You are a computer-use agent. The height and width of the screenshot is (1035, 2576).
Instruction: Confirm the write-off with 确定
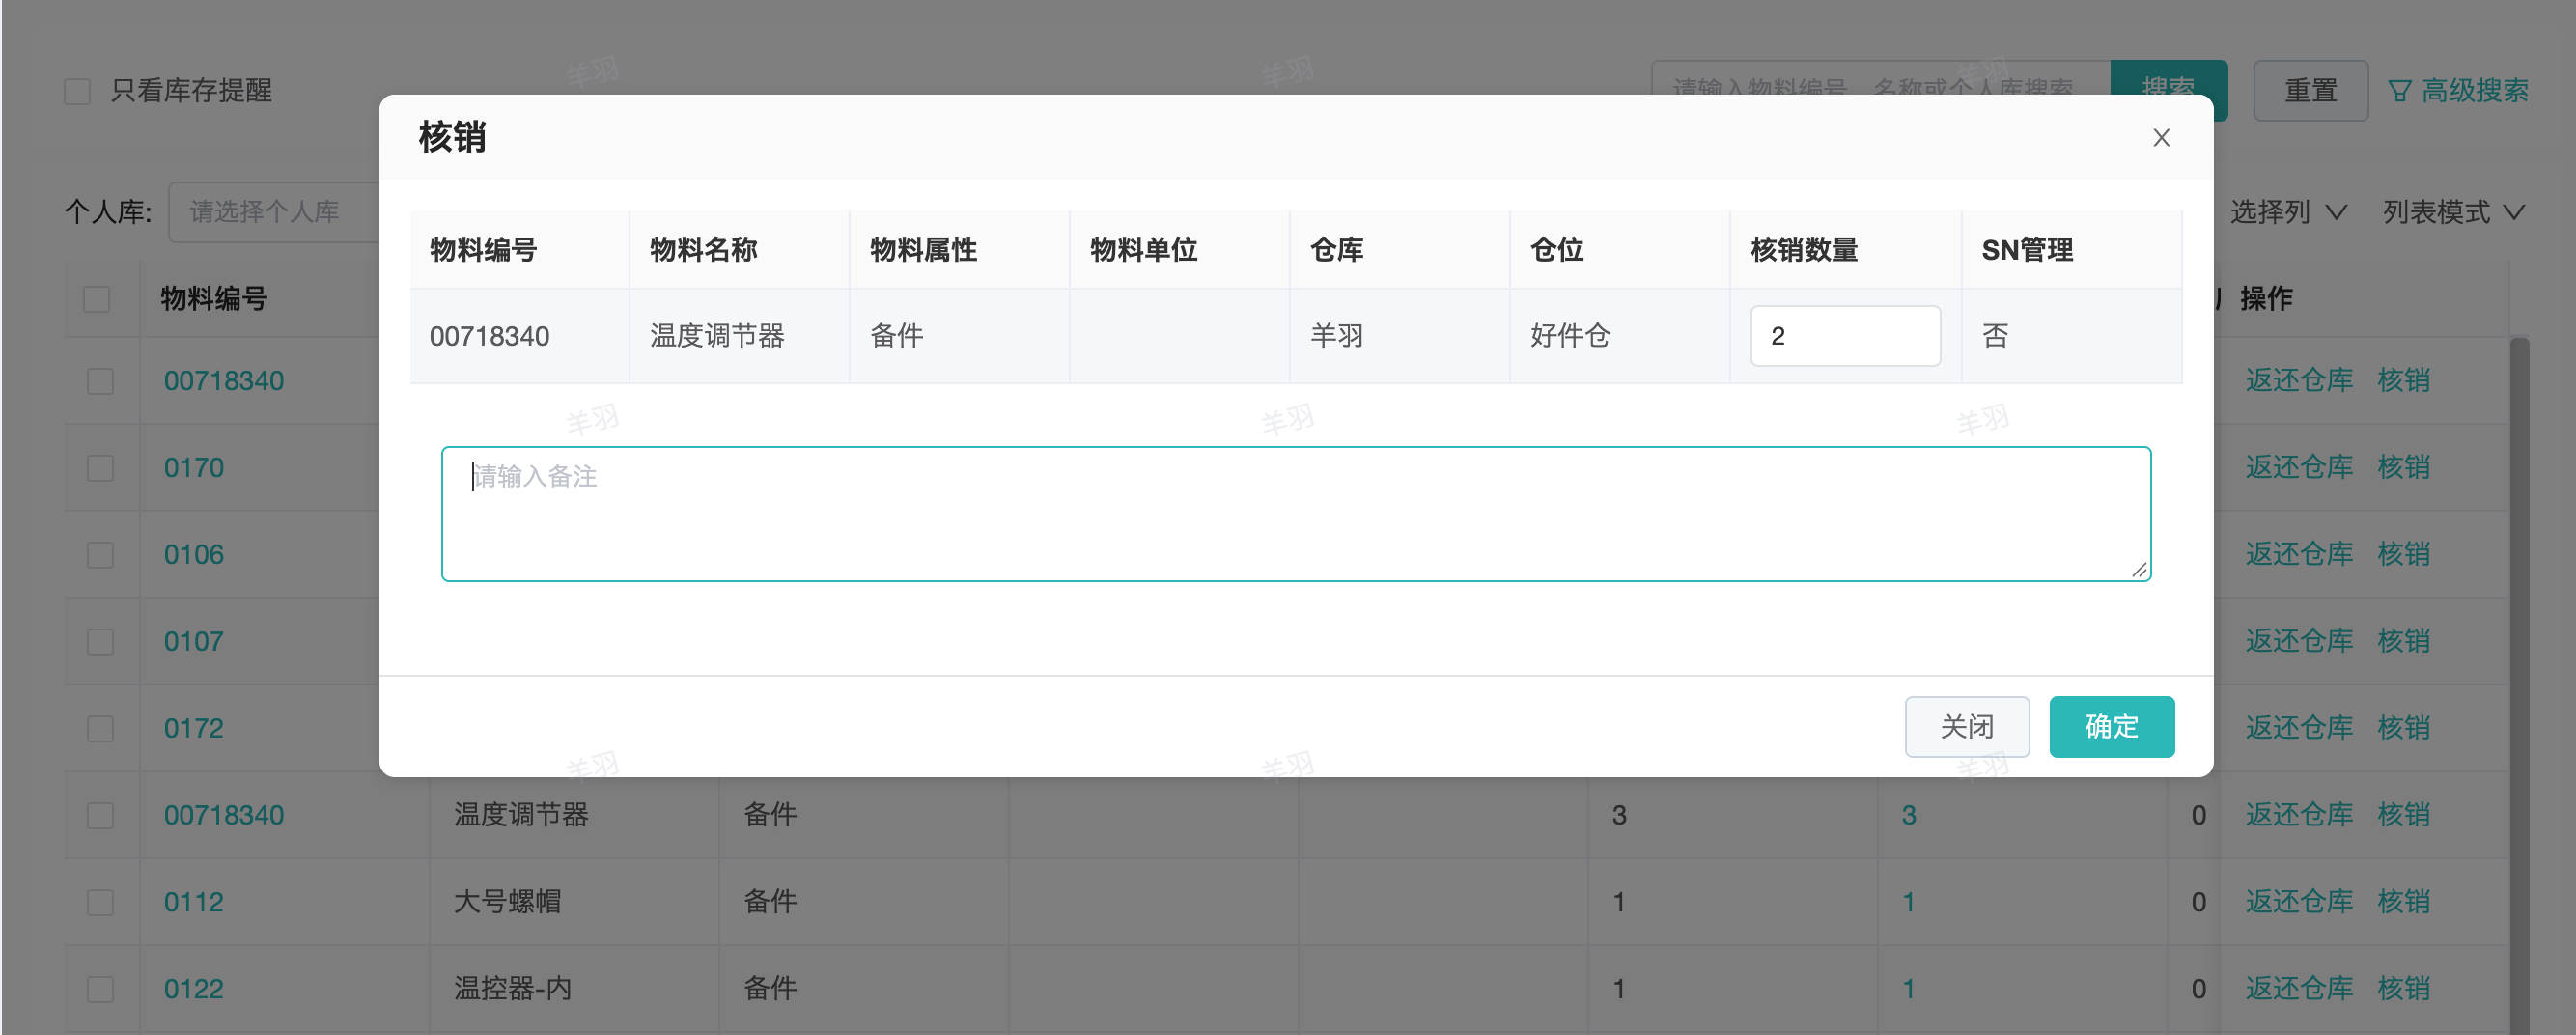tap(2112, 727)
